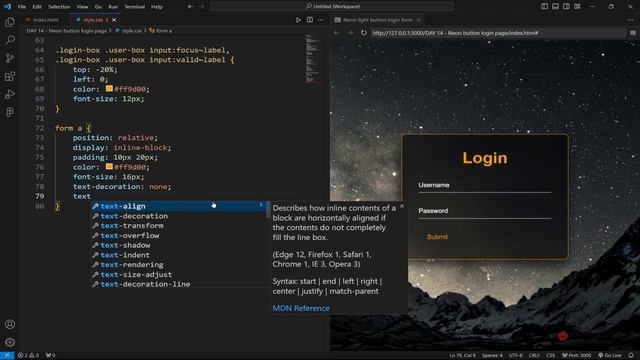
Task: Open the Manage gear icon
Action: (10, 342)
